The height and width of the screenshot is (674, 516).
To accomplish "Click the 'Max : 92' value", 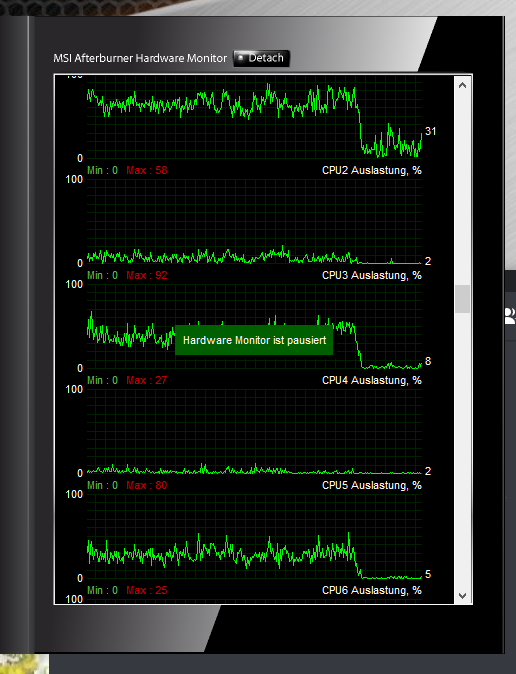I will [x=147, y=275].
